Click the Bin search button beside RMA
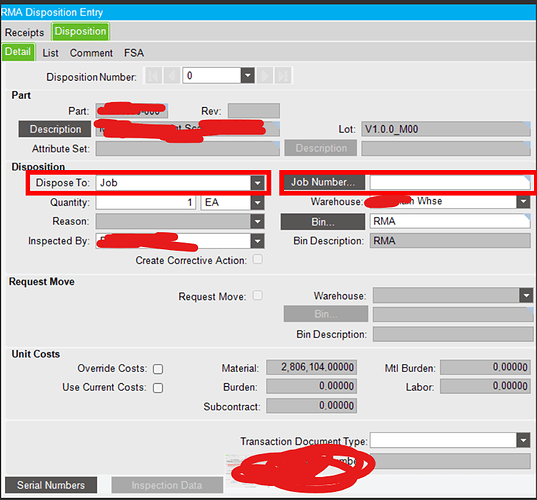Image resolution: width=537 pixels, height=500 pixels. pos(323,222)
